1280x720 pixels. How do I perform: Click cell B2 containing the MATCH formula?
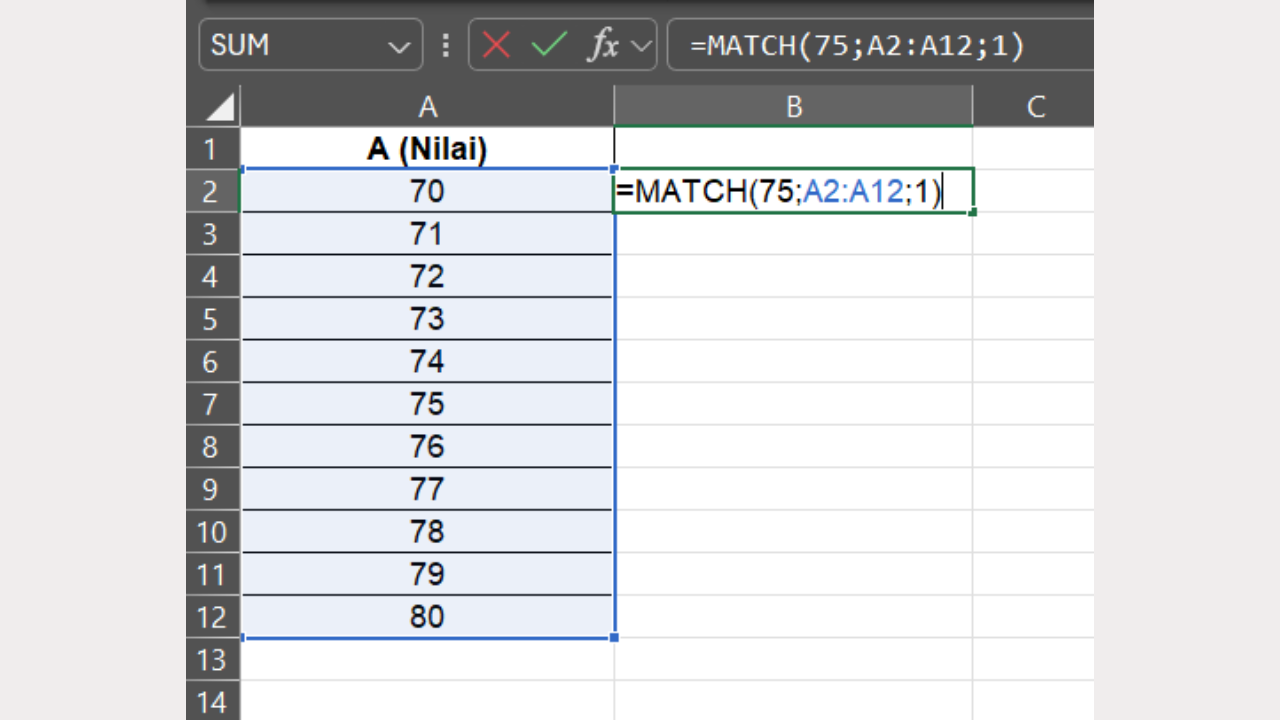pyautogui.click(x=793, y=191)
